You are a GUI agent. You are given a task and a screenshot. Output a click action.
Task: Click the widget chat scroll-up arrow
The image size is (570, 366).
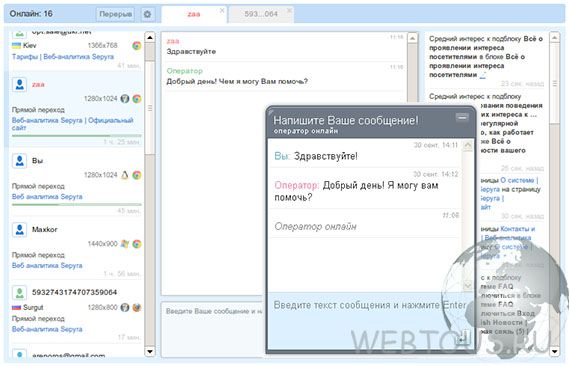[467, 146]
